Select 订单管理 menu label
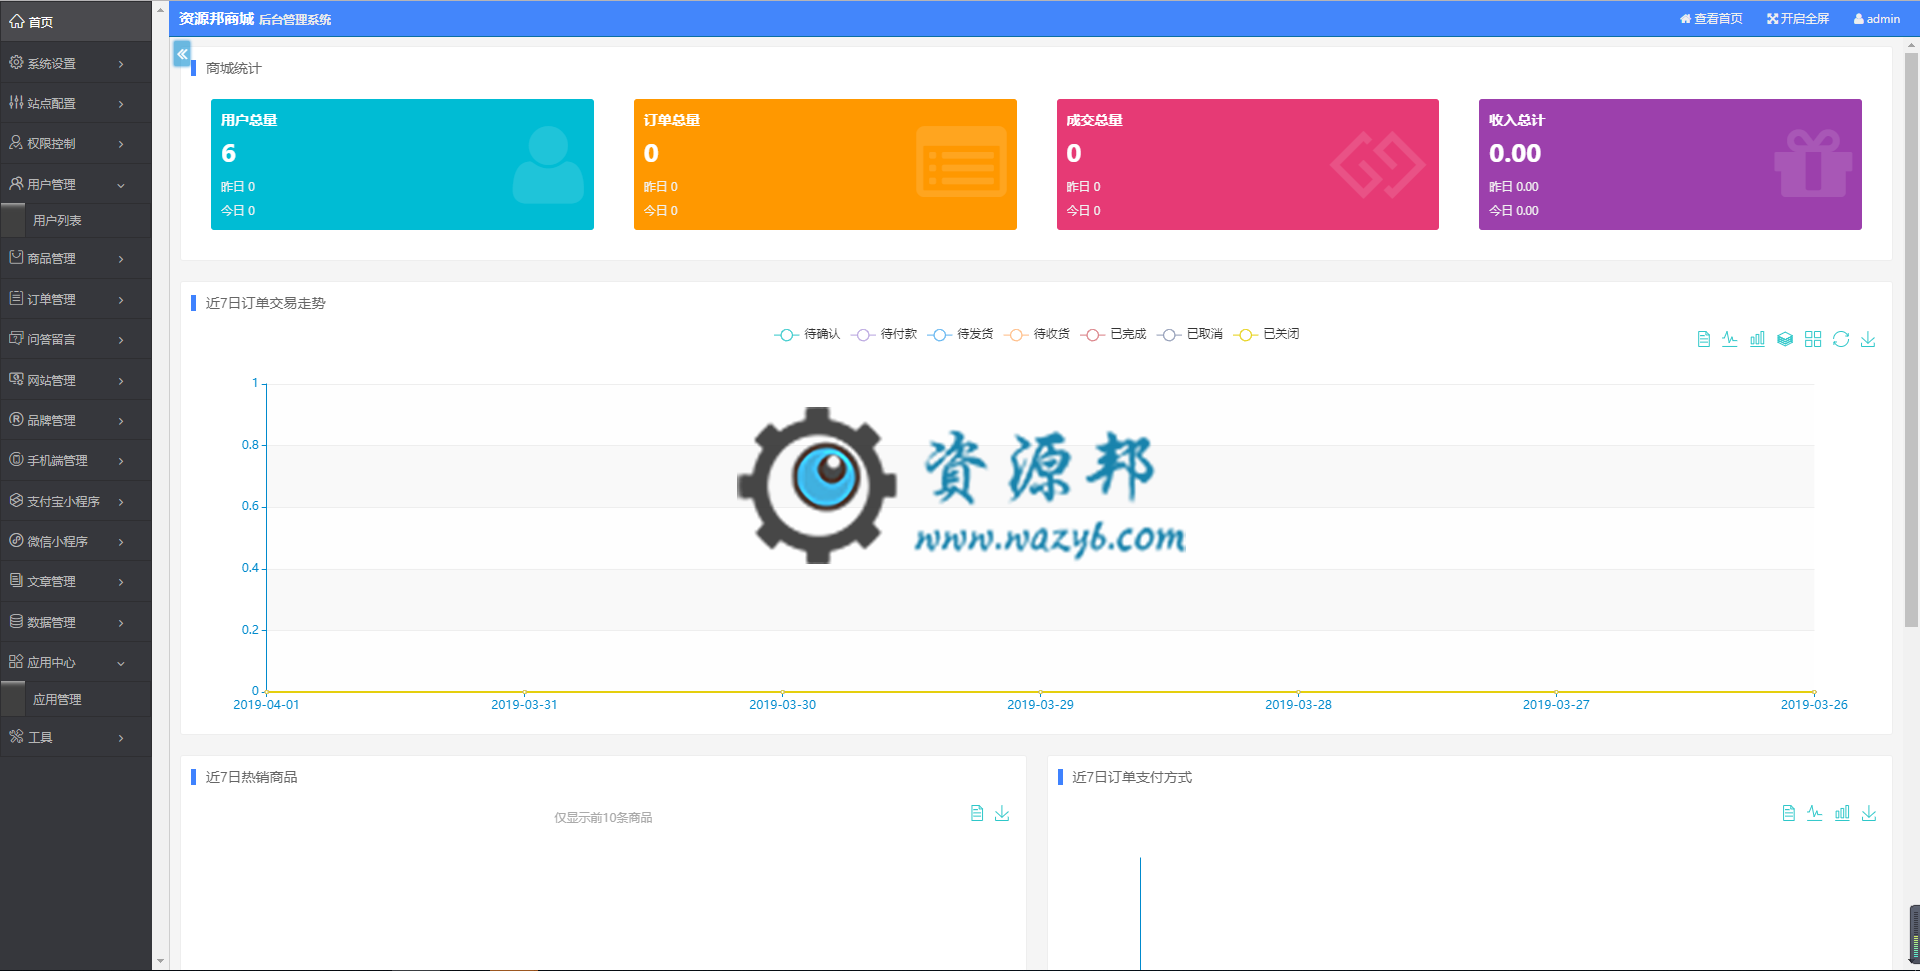This screenshot has width=1920, height=971. [51, 299]
